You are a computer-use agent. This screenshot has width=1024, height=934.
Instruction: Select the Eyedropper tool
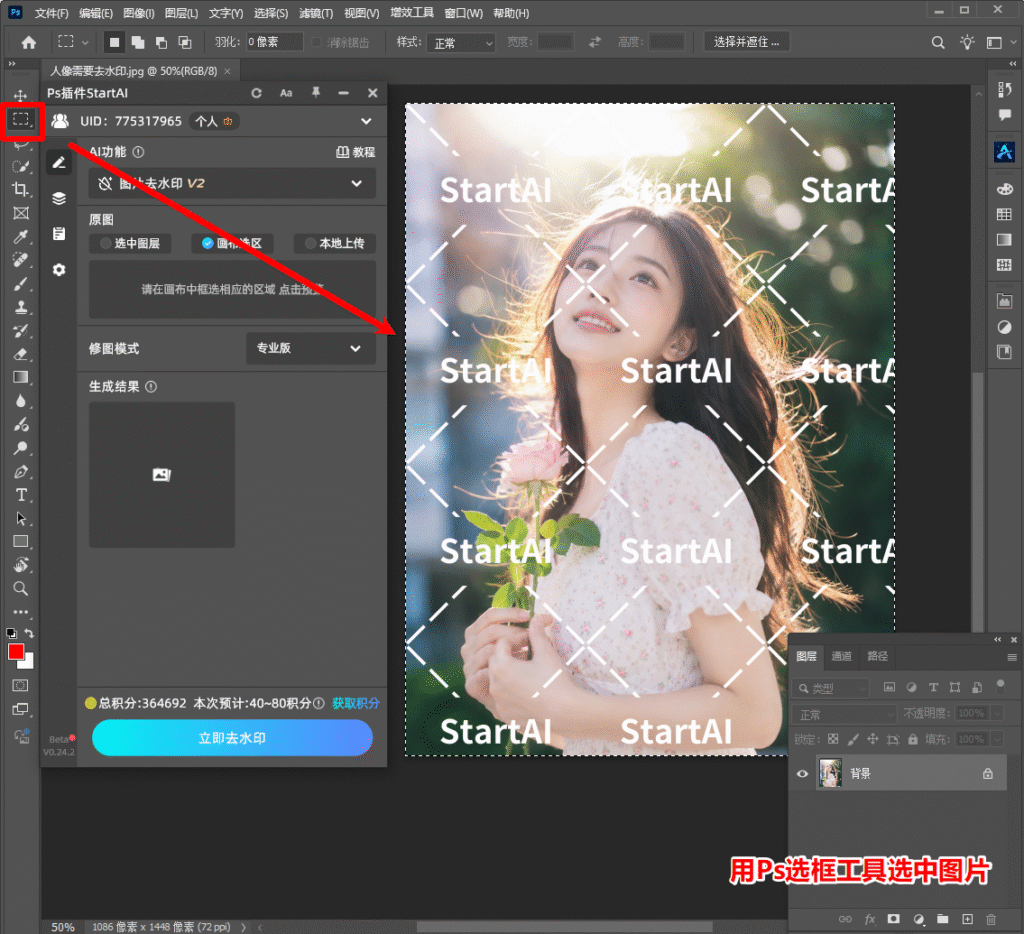click(20, 236)
